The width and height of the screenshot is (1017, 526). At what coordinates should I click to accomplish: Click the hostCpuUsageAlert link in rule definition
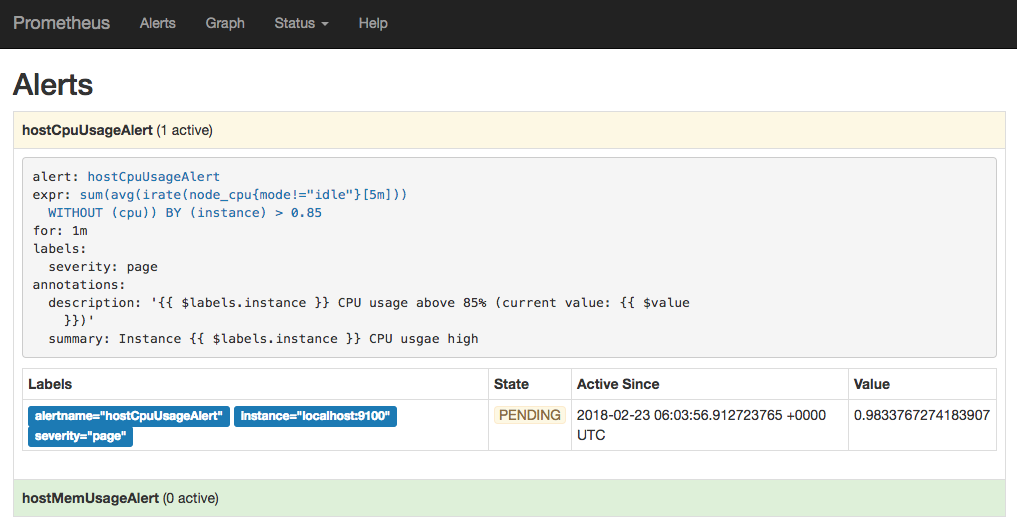153,177
